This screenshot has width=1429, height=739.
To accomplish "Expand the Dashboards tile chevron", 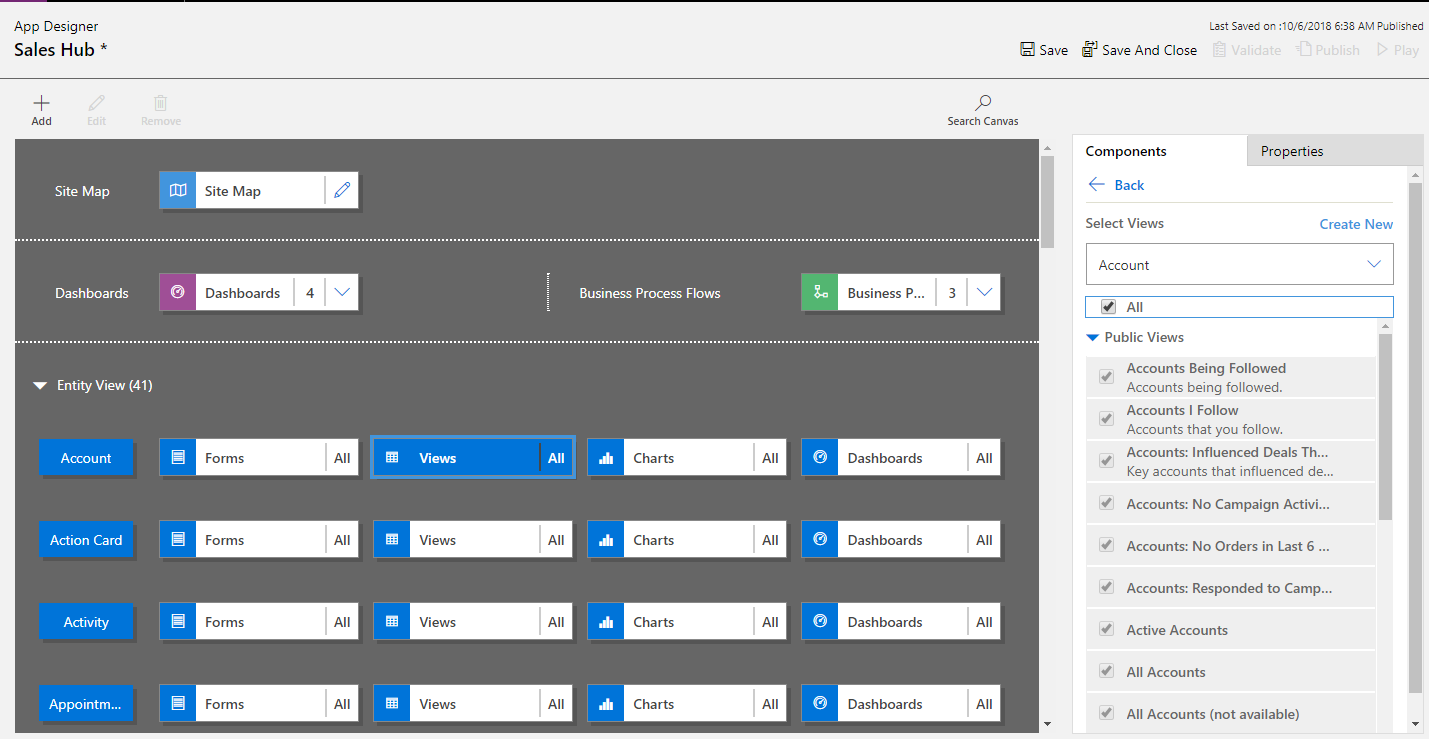I will tap(342, 292).
